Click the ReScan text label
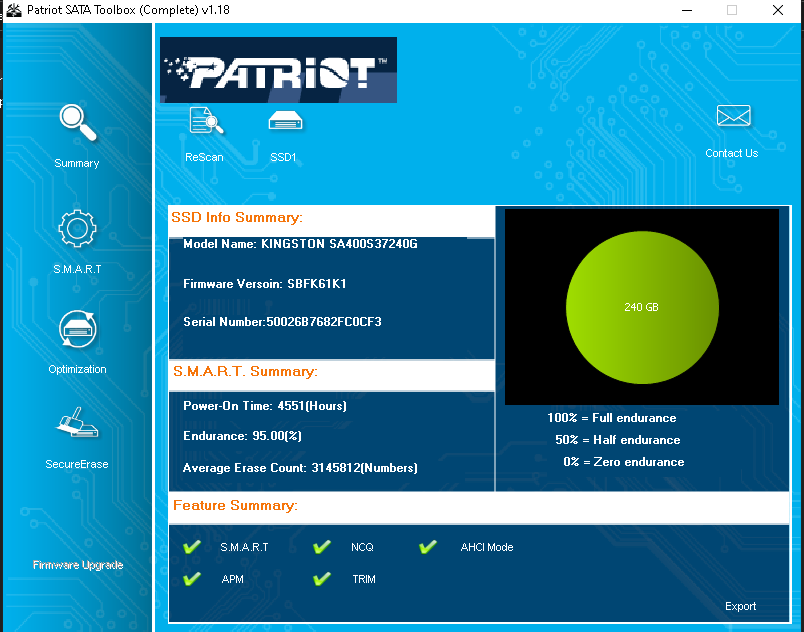804x632 pixels. tap(204, 157)
